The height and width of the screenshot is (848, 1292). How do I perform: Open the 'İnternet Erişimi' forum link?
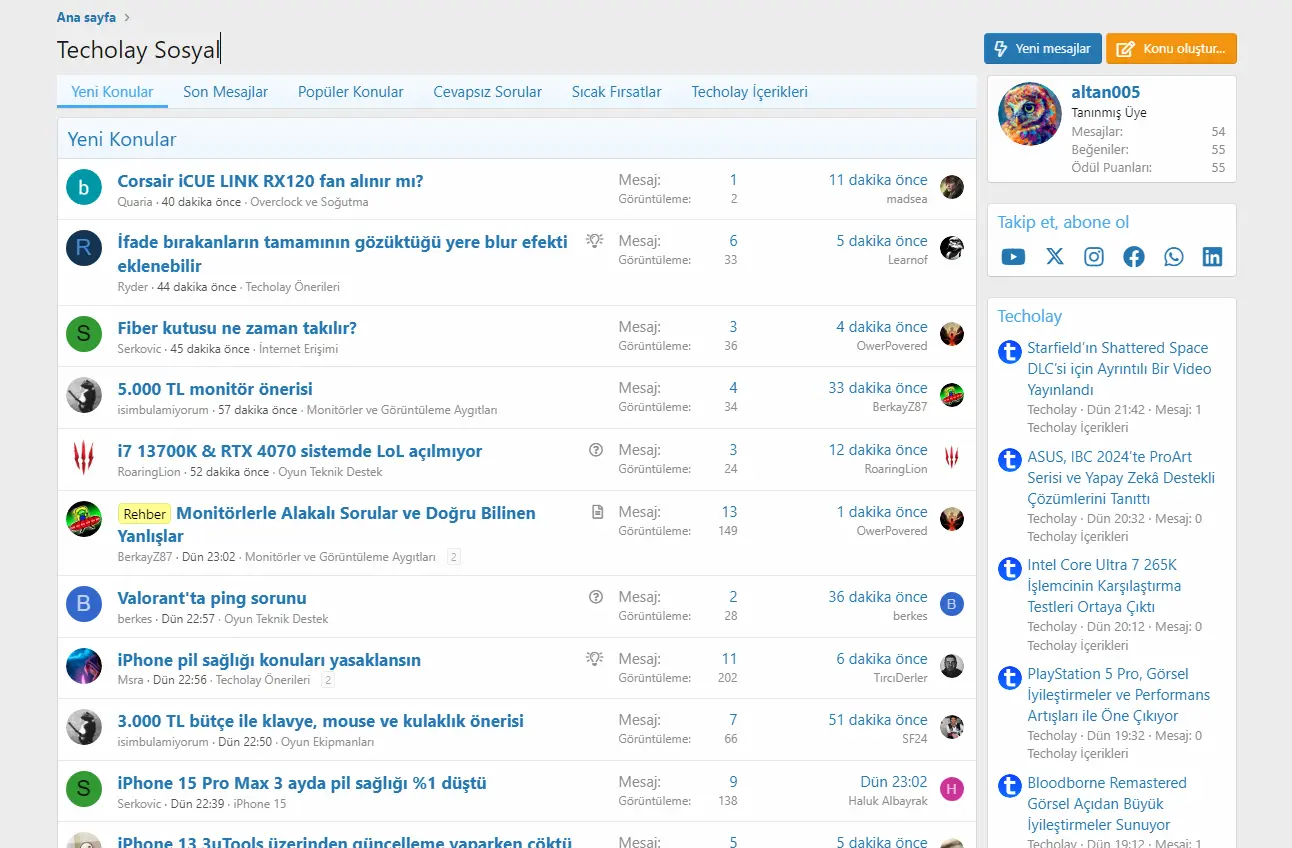click(x=298, y=349)
